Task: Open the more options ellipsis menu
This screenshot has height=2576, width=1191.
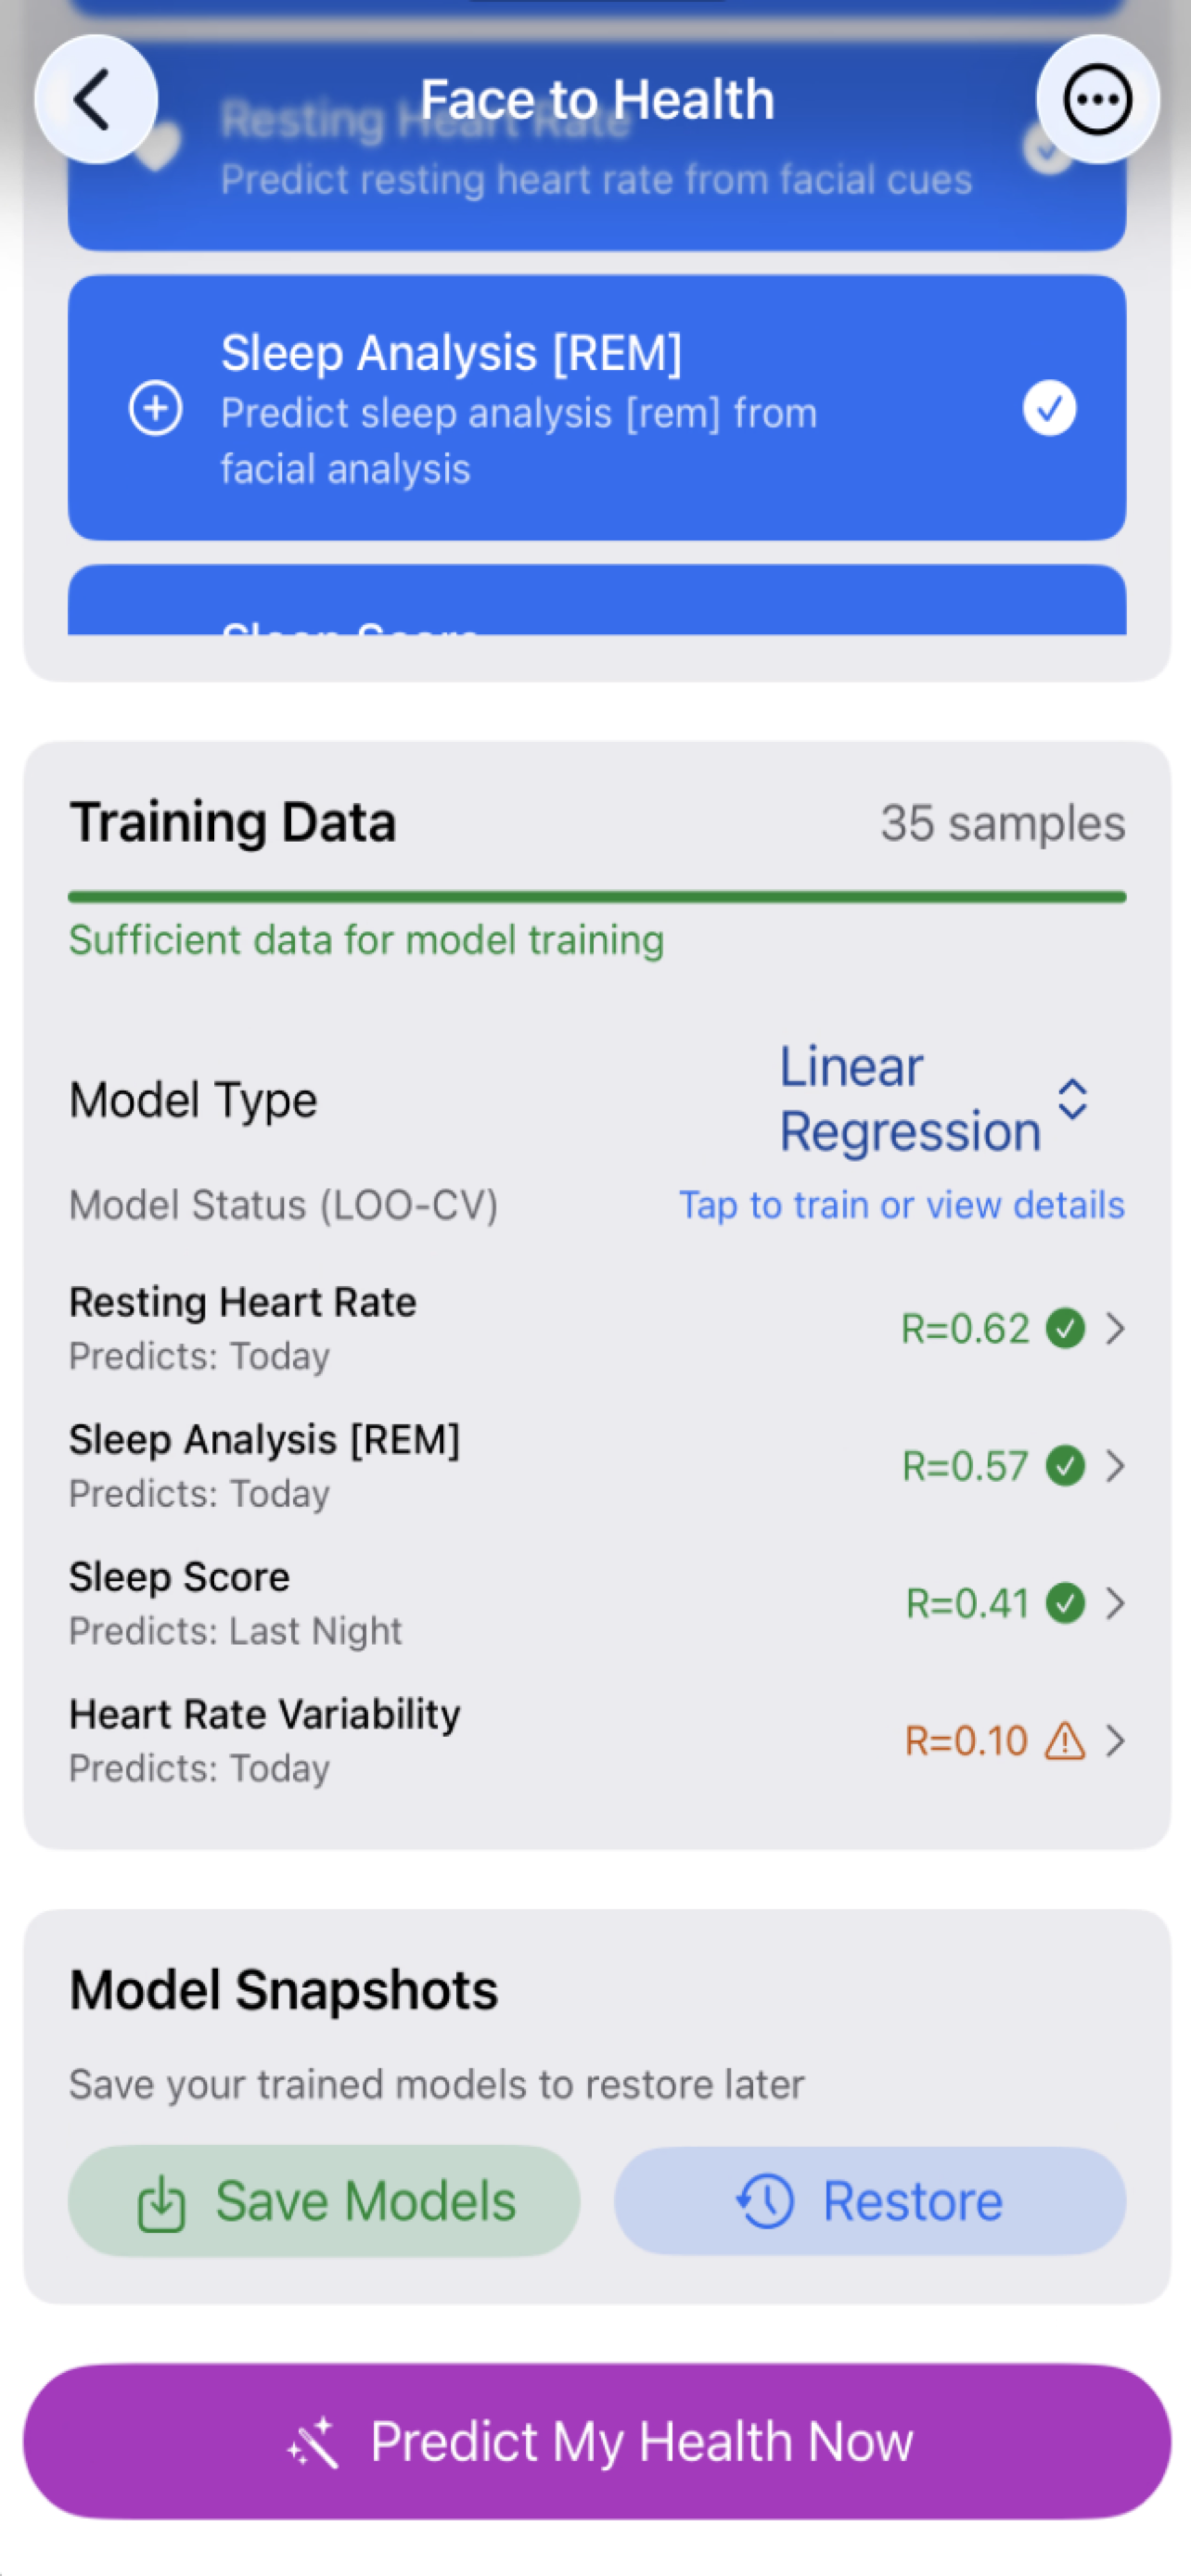Action: click(1097, 100)
